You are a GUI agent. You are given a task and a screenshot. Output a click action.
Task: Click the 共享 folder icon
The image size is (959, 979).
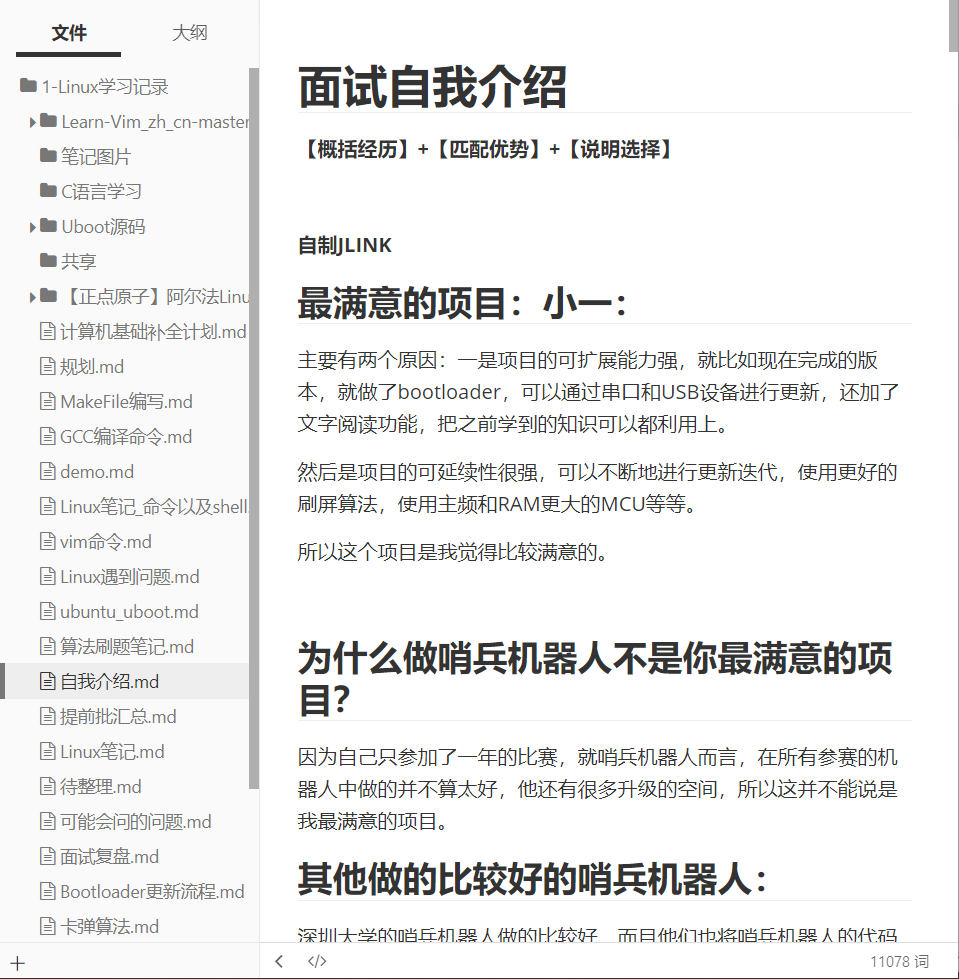tap(48, 260)
